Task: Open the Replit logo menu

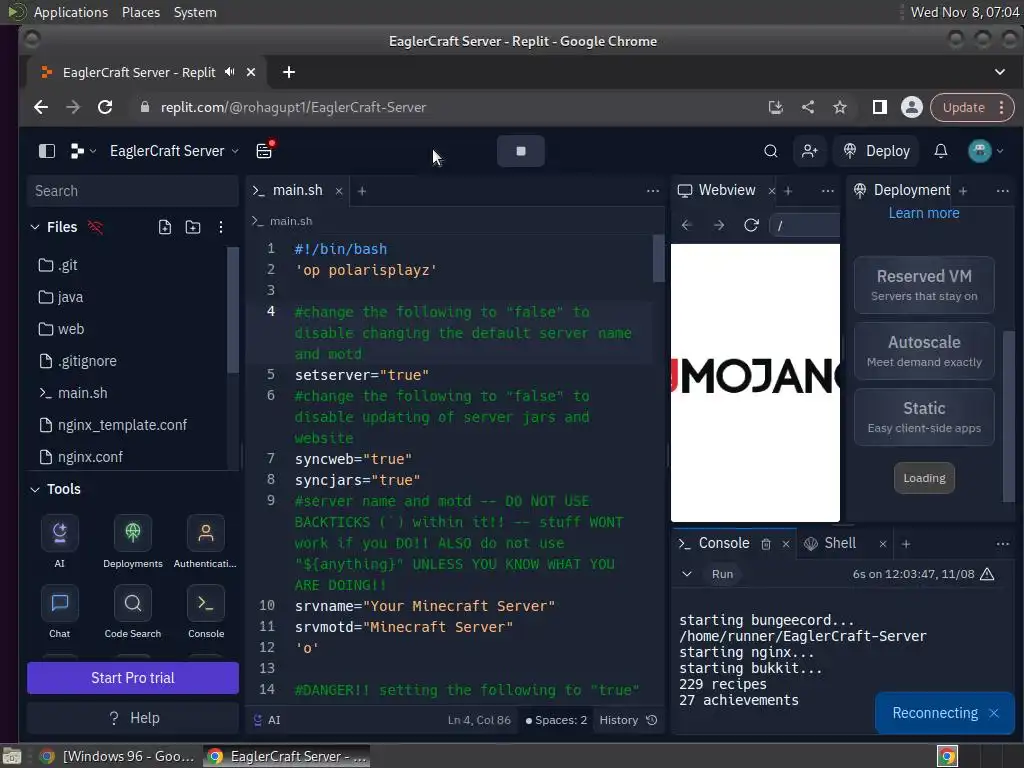Action: [x=83, y=151]
